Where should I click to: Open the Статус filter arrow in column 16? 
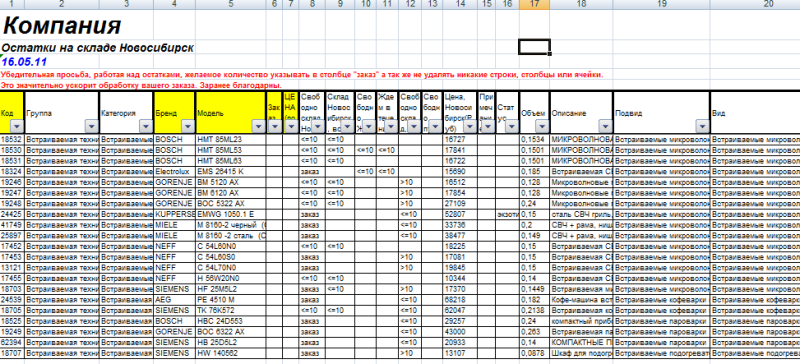tap(512, 126)
